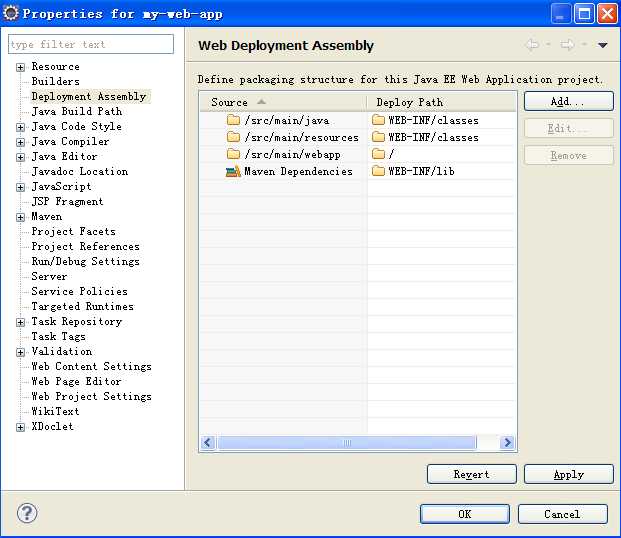Select Targeted Runtimes
The width and height of the screenshot is (621, 538).
coord(82,306)
